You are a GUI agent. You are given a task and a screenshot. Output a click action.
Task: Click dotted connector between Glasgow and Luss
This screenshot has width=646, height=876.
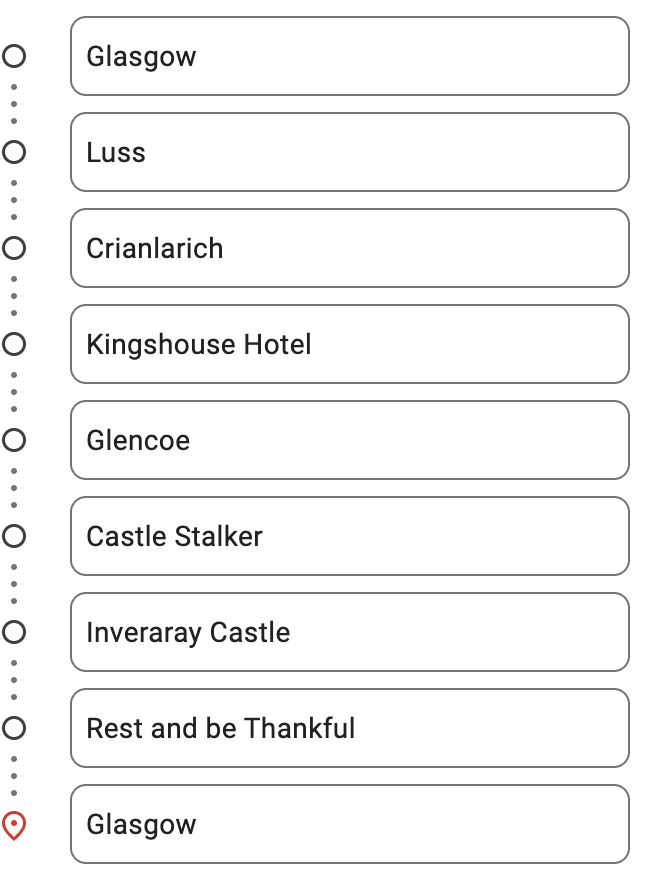14,104
